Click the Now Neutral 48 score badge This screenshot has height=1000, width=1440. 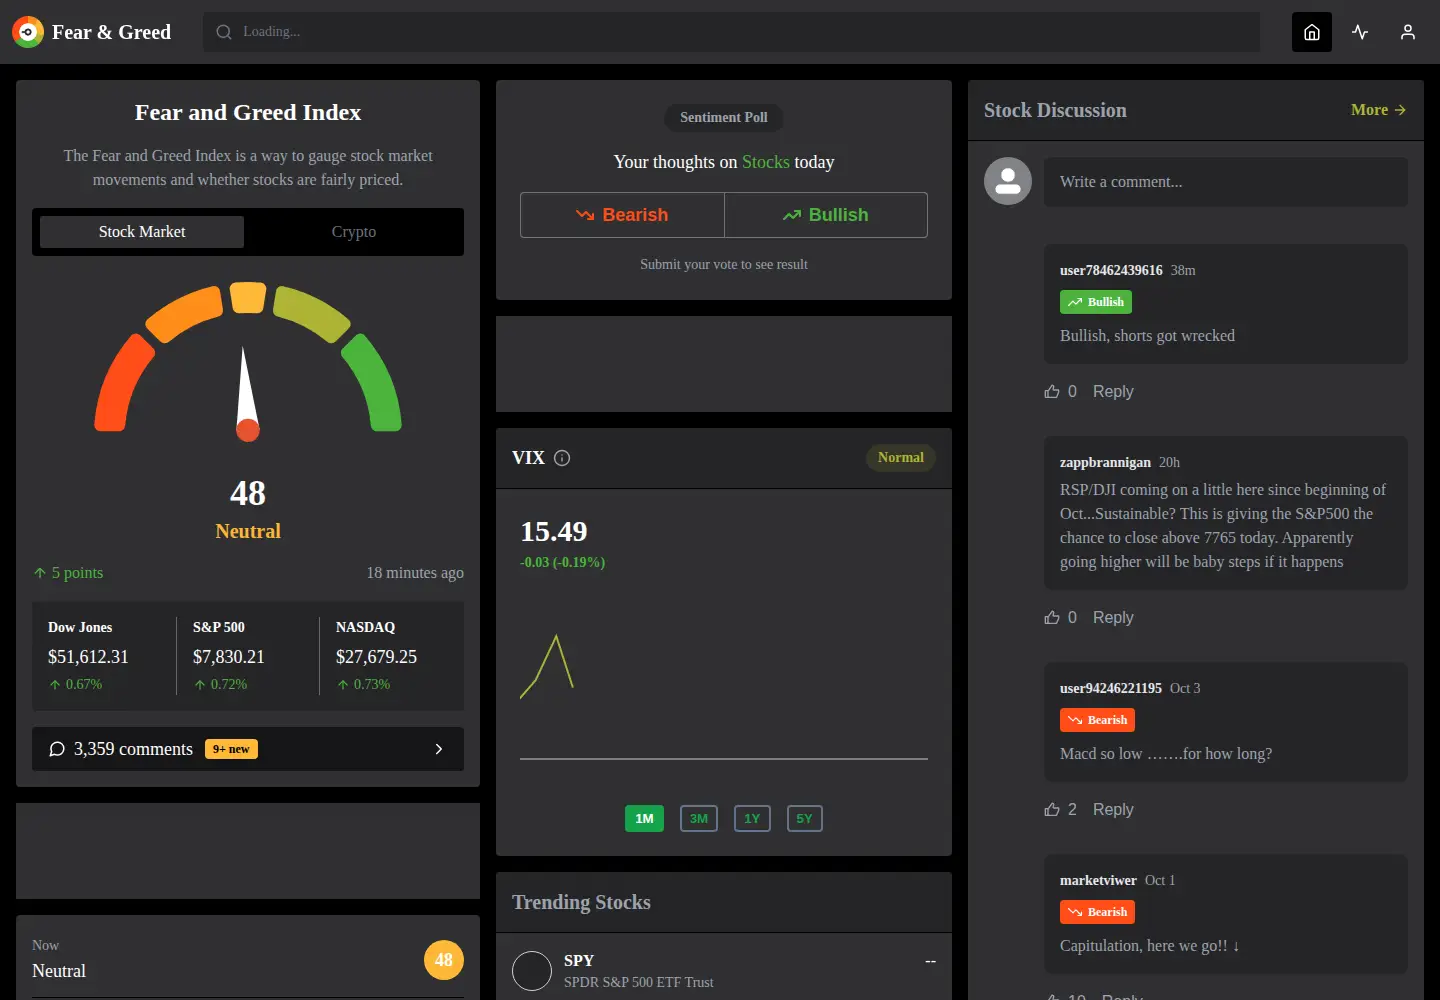444,960
